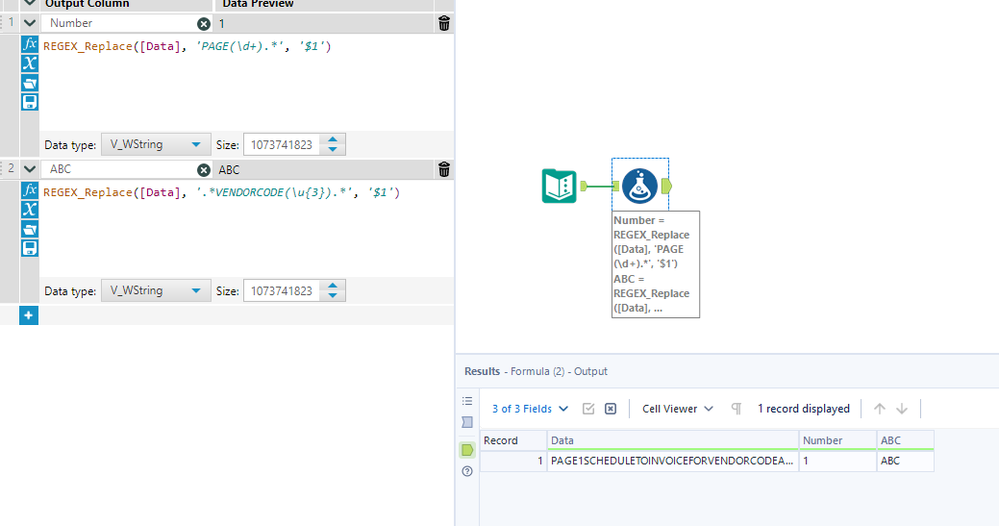This screenshot has height=526, width=999.
Task: Click the Formula tool output anchor
Action: (666, 186)
